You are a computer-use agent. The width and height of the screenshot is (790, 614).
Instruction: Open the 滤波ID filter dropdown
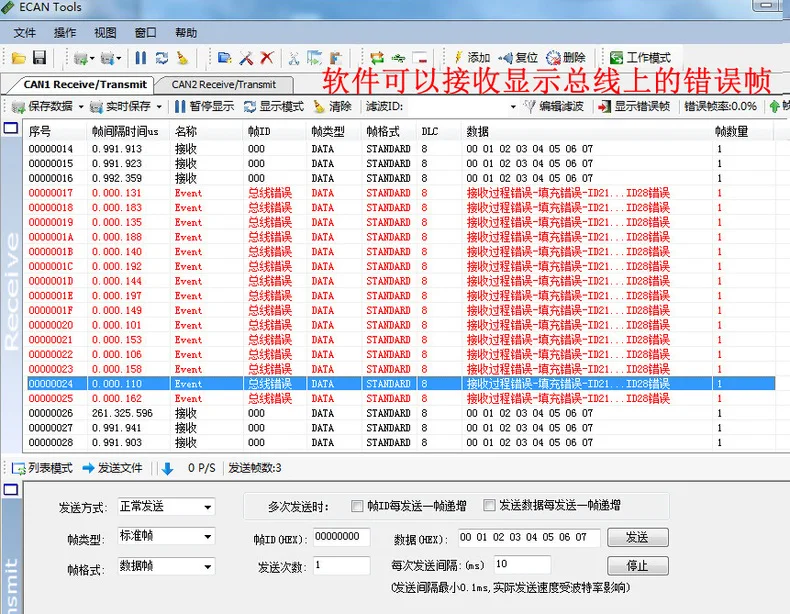[x=513, y=107]
